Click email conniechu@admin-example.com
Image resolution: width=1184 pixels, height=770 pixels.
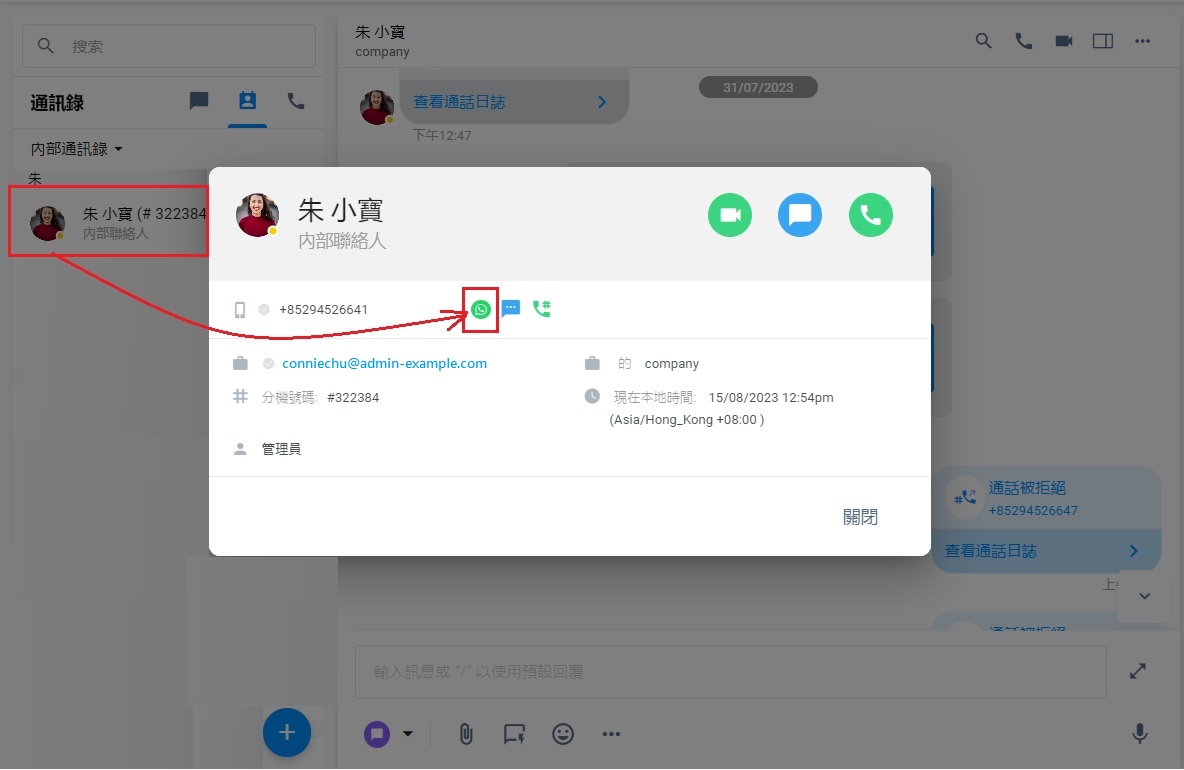click(x=384, y=363)
